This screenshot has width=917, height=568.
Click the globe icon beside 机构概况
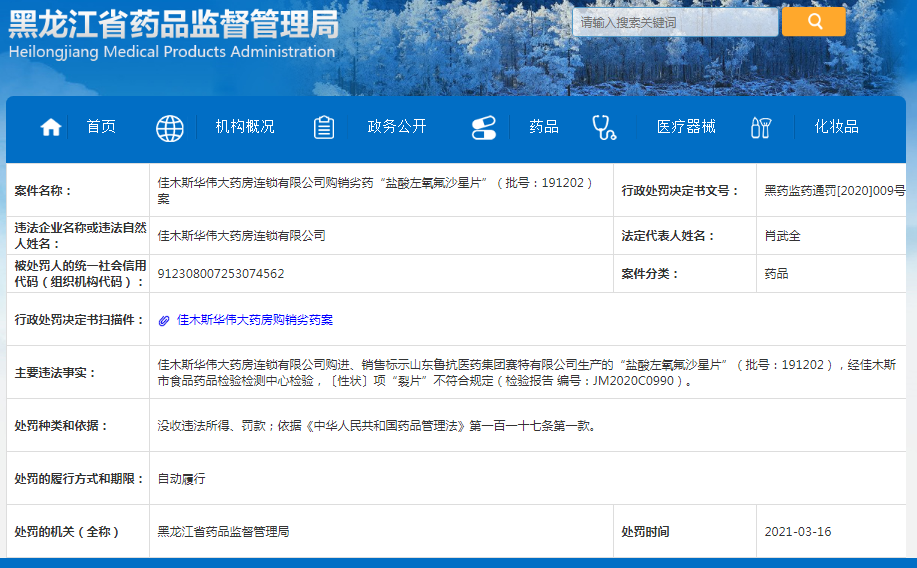[170, 128]
